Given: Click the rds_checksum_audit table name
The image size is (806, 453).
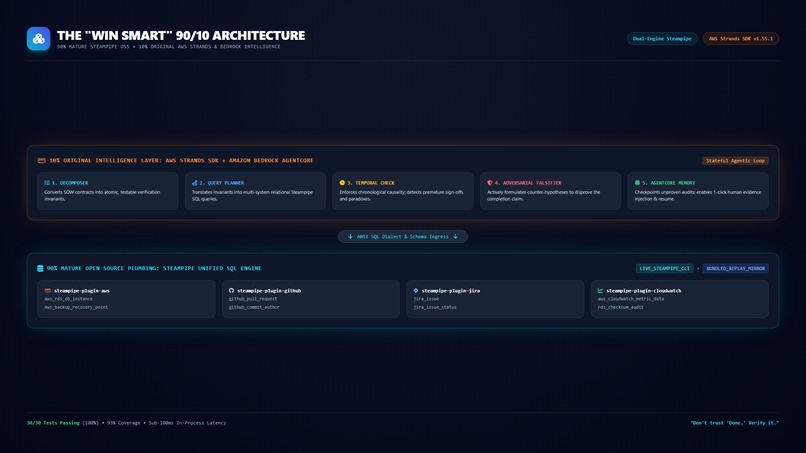Looking at the screenshot, I should tap(620, 307).
